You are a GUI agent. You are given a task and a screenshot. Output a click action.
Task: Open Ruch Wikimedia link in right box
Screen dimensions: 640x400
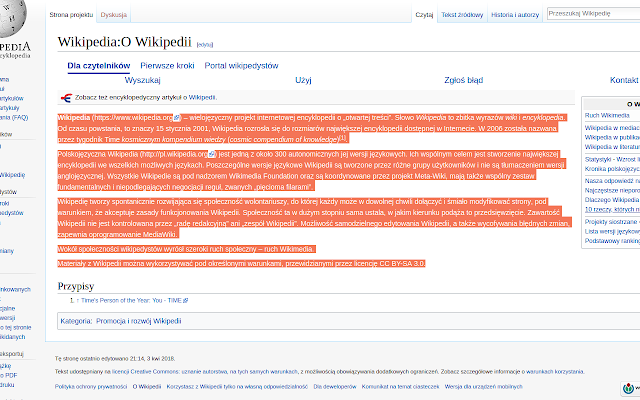tap(607, 116)
